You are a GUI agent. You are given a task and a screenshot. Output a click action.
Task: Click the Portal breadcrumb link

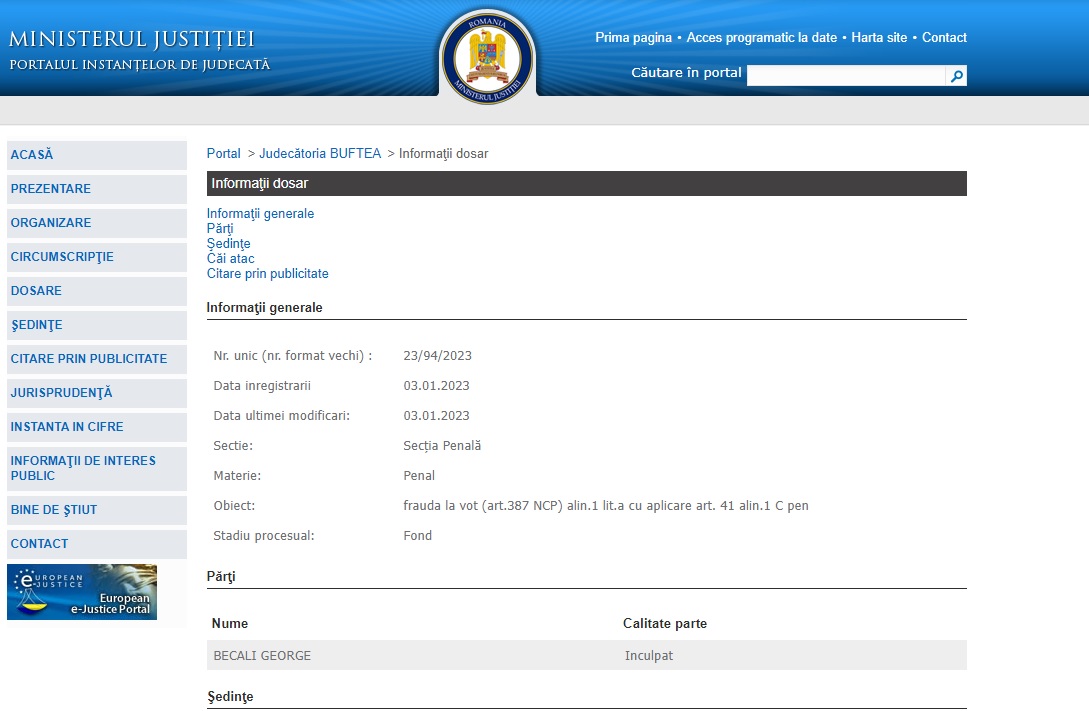(x=224, y=153)
